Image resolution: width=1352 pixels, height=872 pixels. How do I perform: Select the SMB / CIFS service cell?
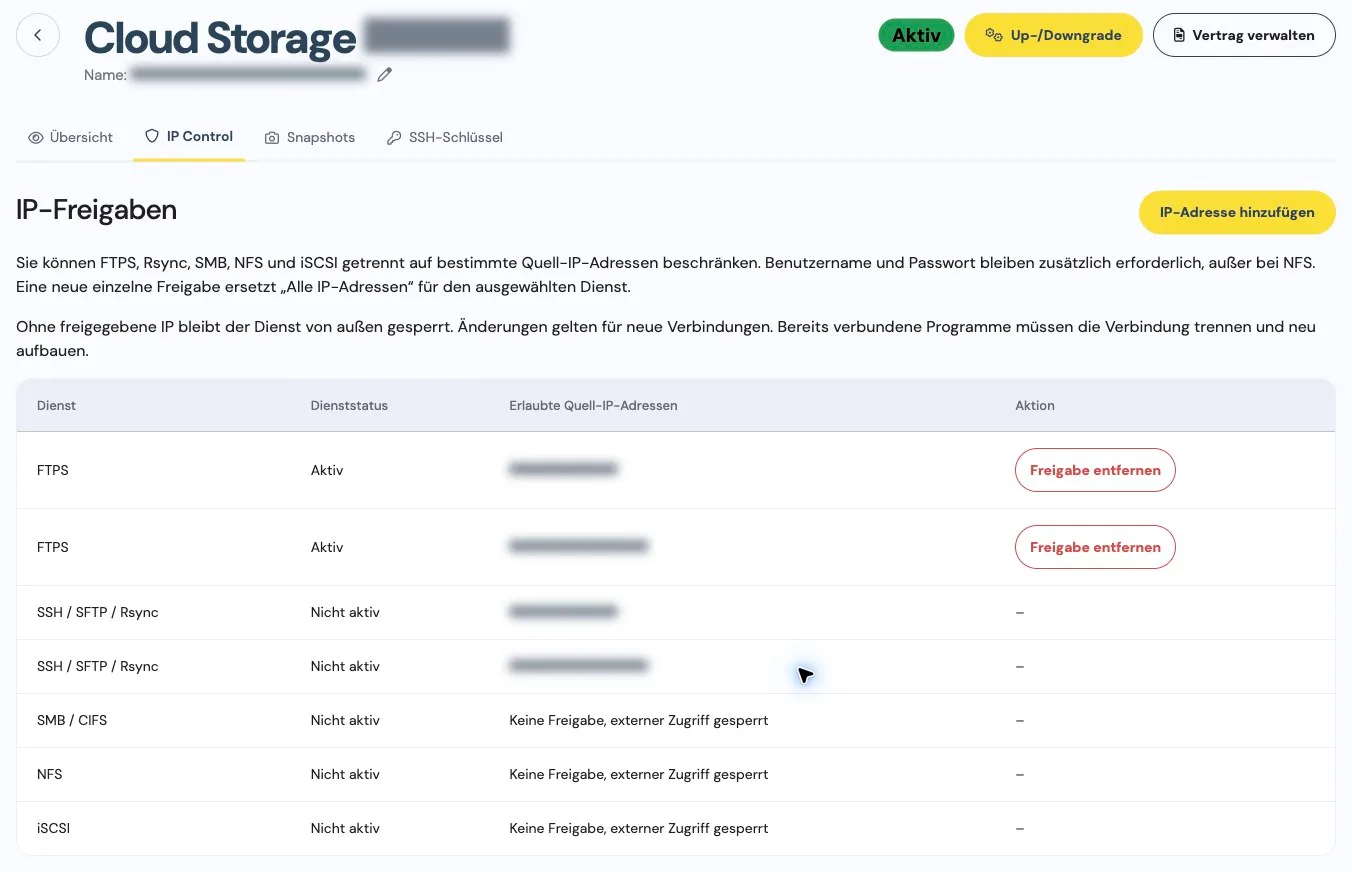72,720
